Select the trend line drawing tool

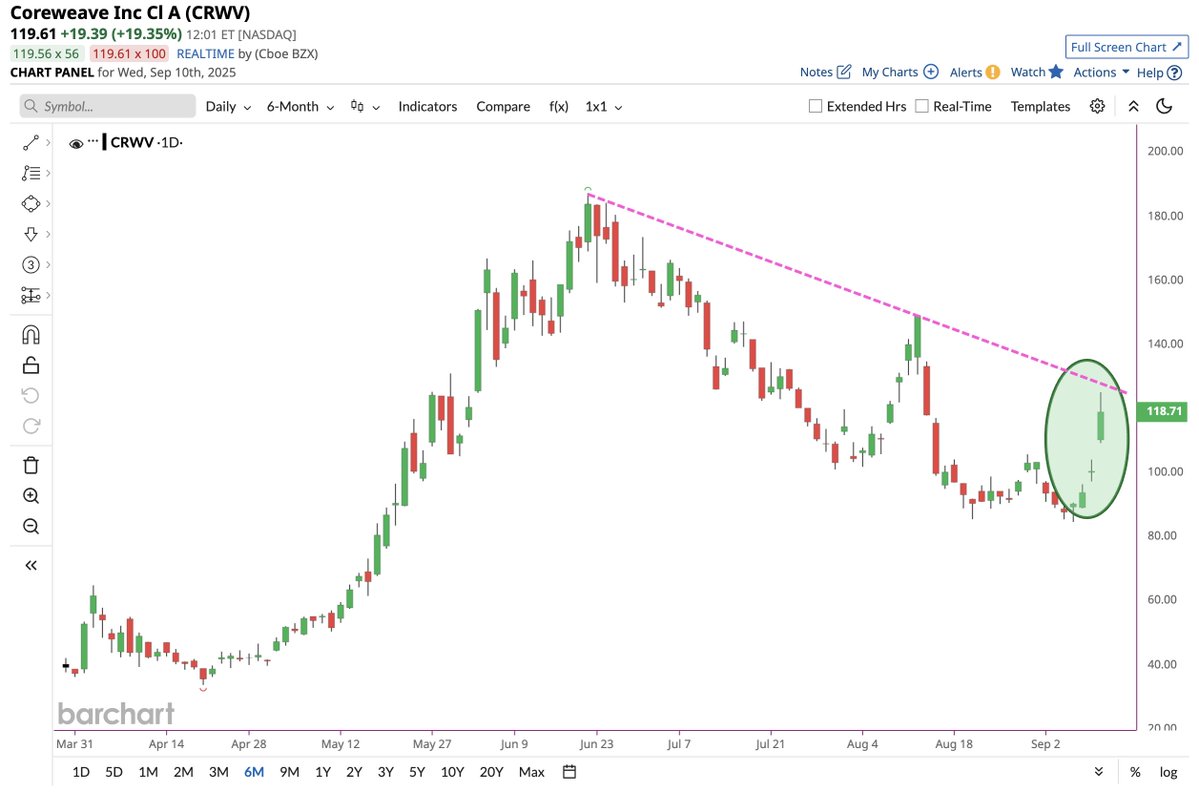(x=31, y=143)
